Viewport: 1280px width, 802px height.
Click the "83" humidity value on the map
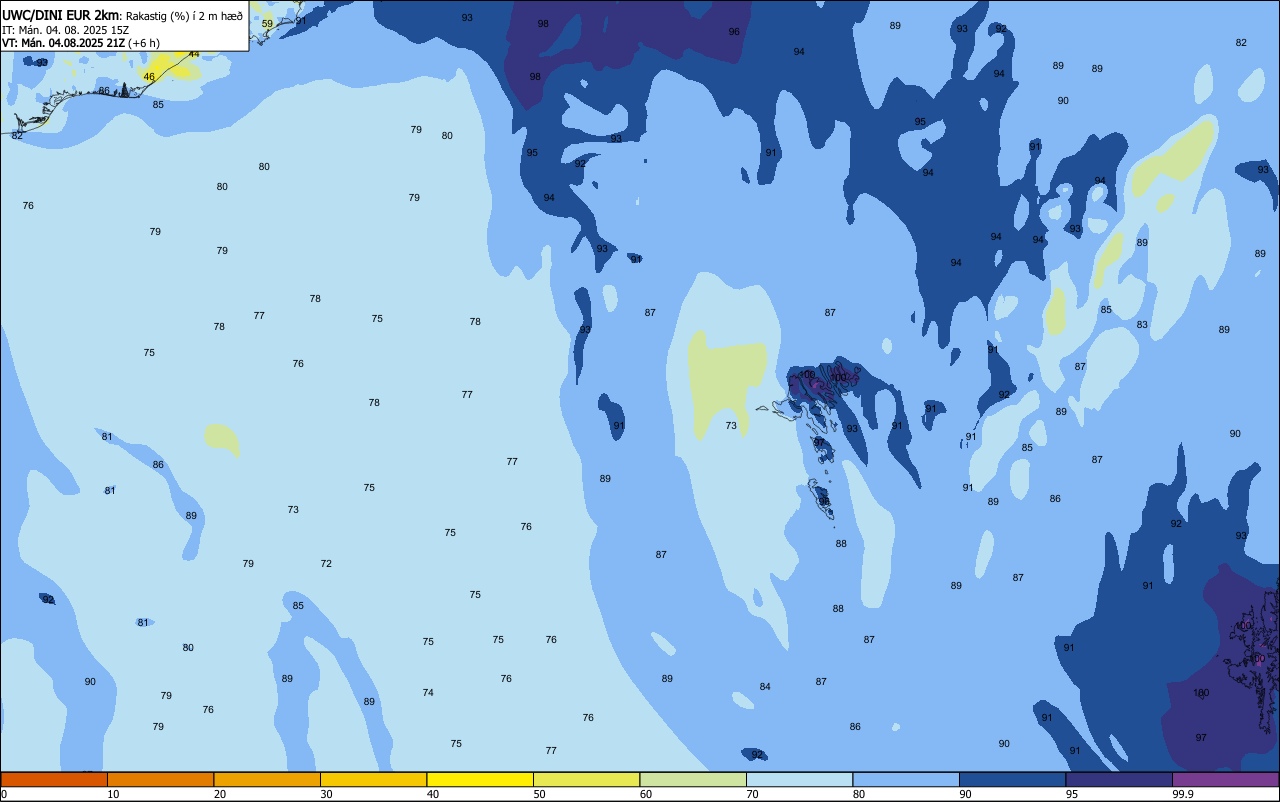1142,325
